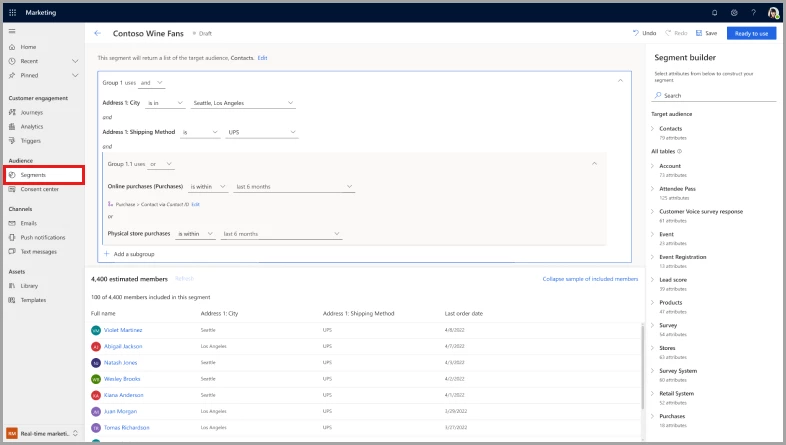This screenshot has width=786, height=445.
Task: Click Collapse sample of included members
Action: 590,279
